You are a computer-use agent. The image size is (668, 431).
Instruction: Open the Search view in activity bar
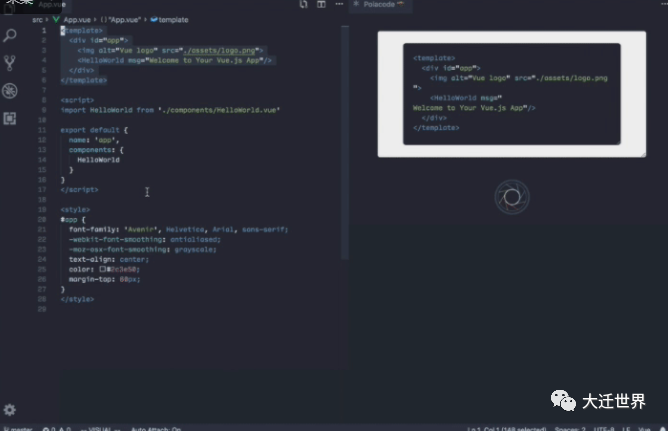[x=10, y=35]
